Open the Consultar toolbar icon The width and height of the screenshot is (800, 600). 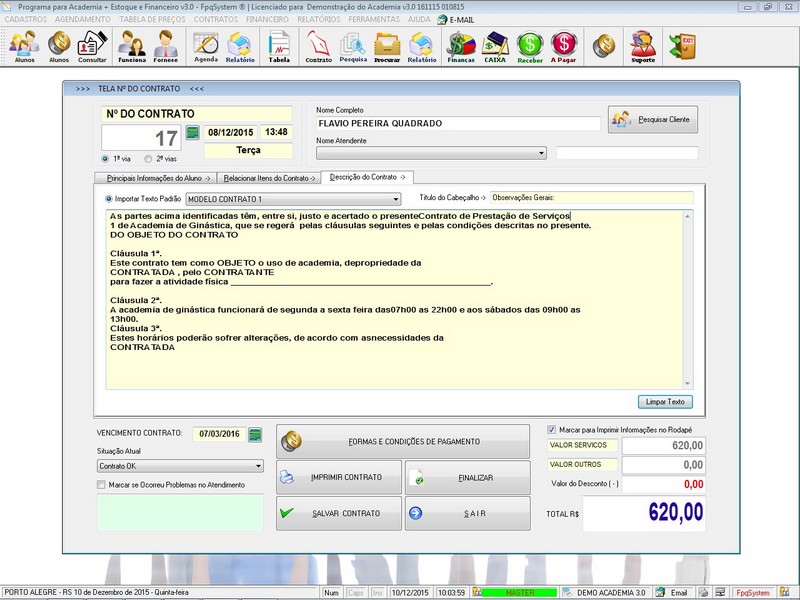tap(92, 46)
